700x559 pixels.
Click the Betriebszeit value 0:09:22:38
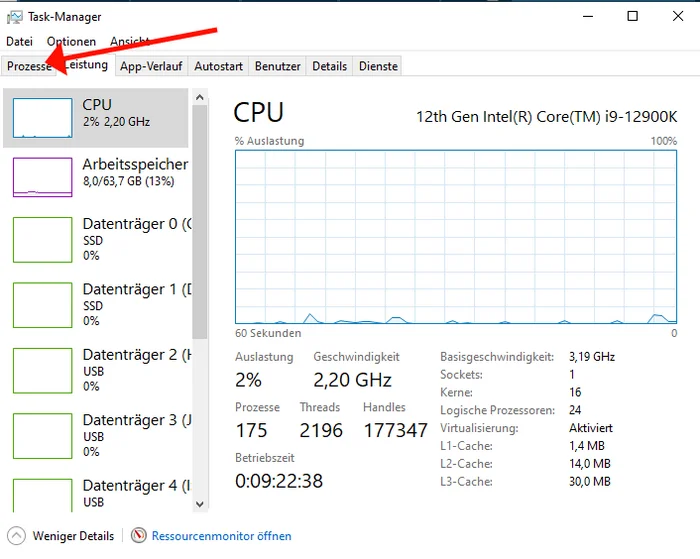pyautogui.click(x=279, y=481)
